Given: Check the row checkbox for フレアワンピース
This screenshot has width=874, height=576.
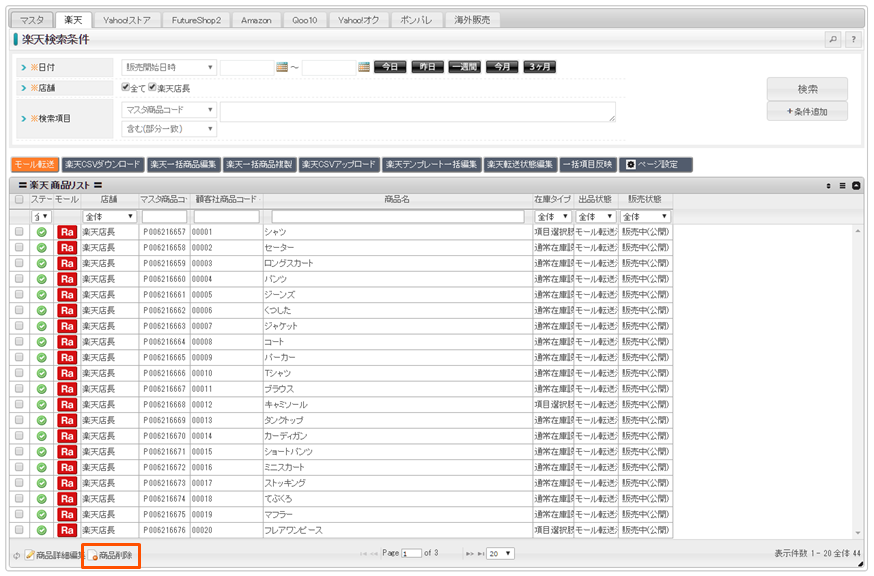Looking at the screenshot, I should click(19, 530).
